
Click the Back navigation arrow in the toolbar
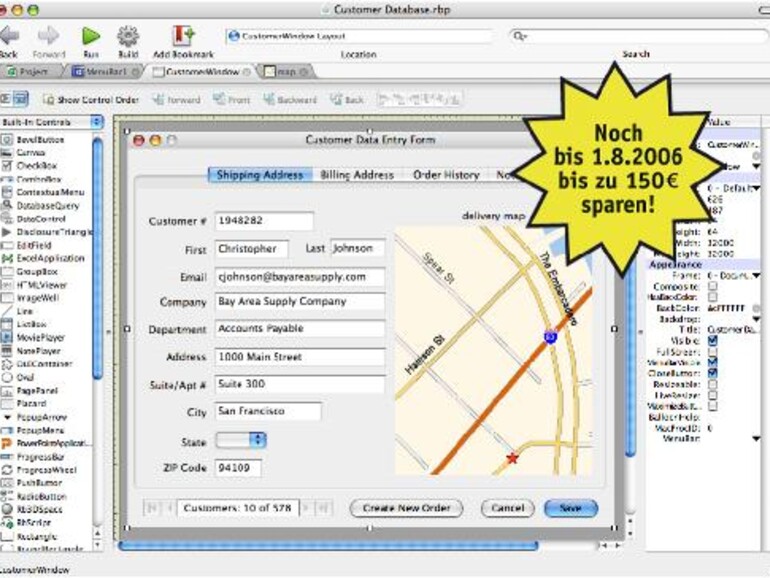pos(8,35)
